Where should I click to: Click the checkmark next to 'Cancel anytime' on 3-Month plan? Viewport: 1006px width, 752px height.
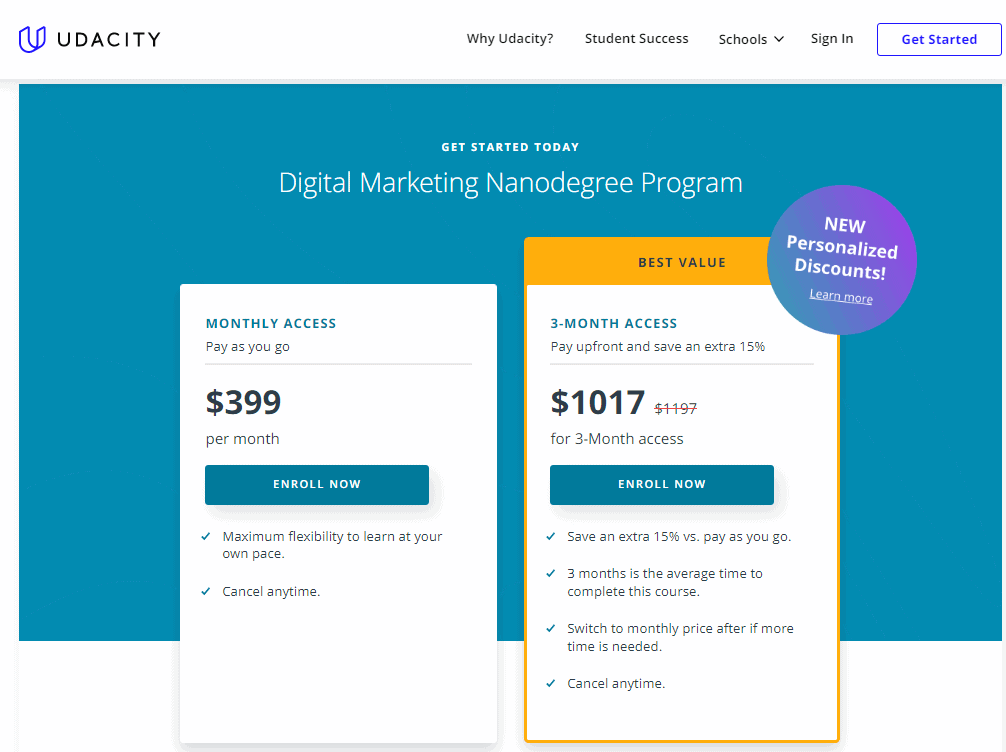(552, 683)
